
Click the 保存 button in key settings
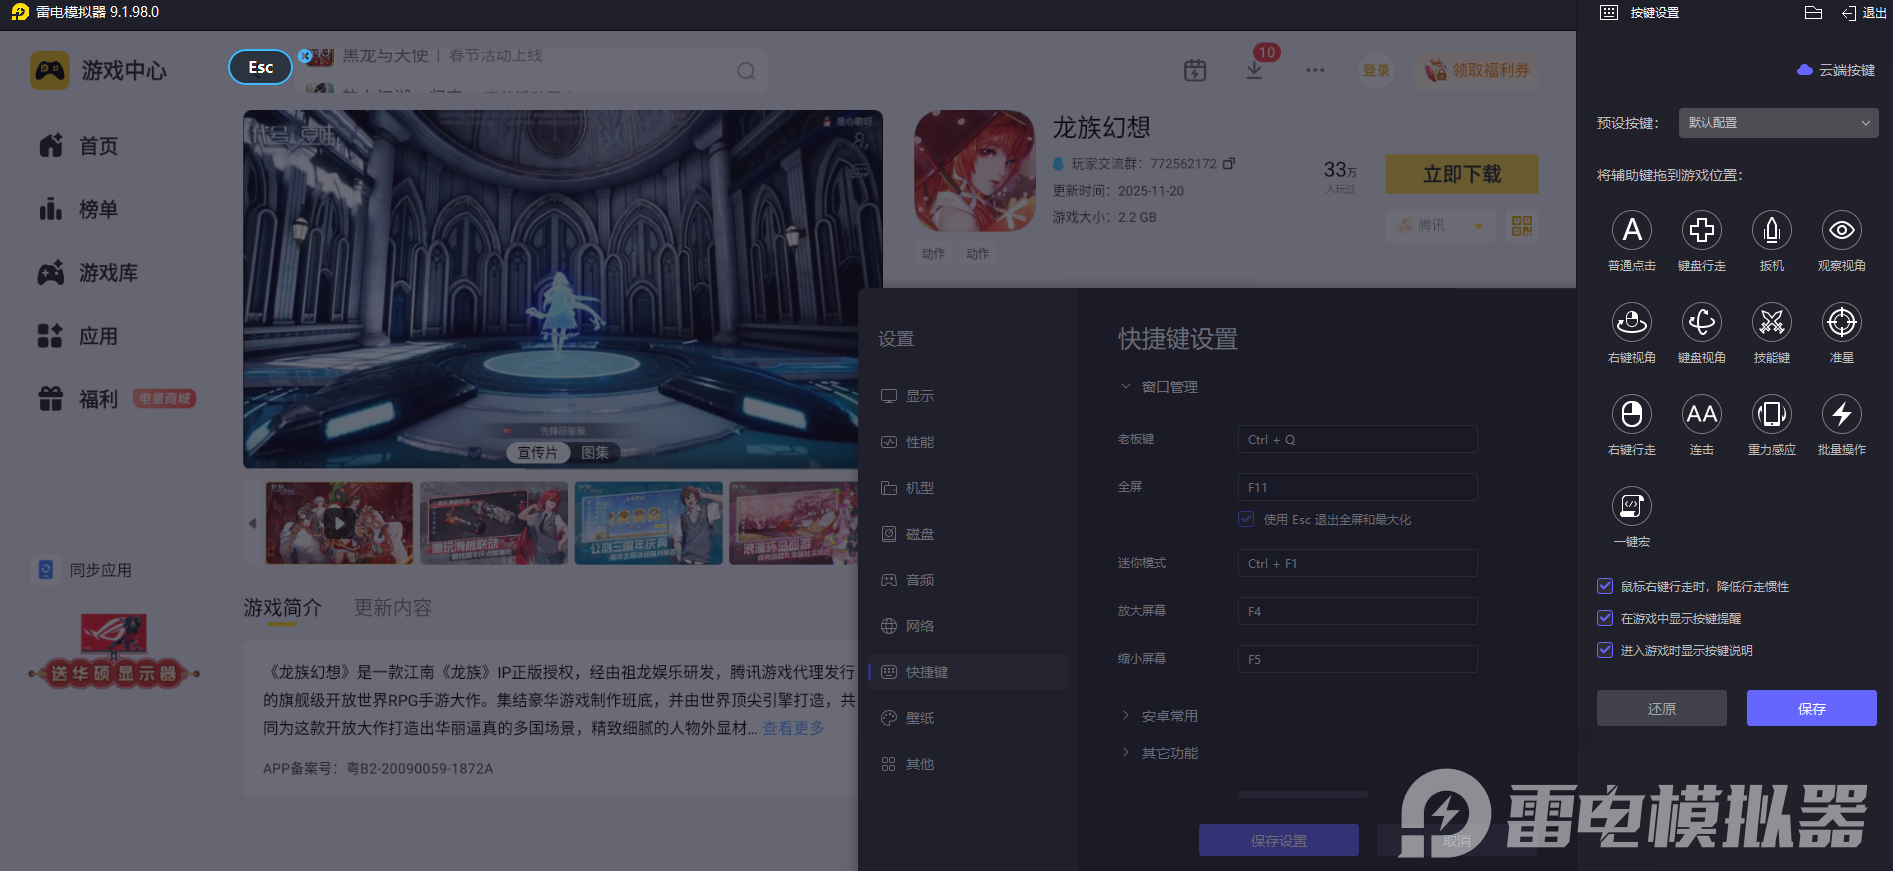(1812, 708)
